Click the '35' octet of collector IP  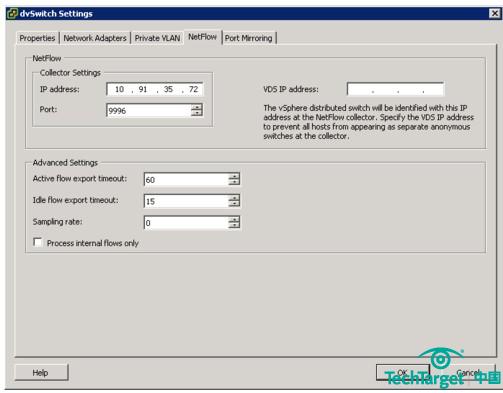tap(168, 89)
